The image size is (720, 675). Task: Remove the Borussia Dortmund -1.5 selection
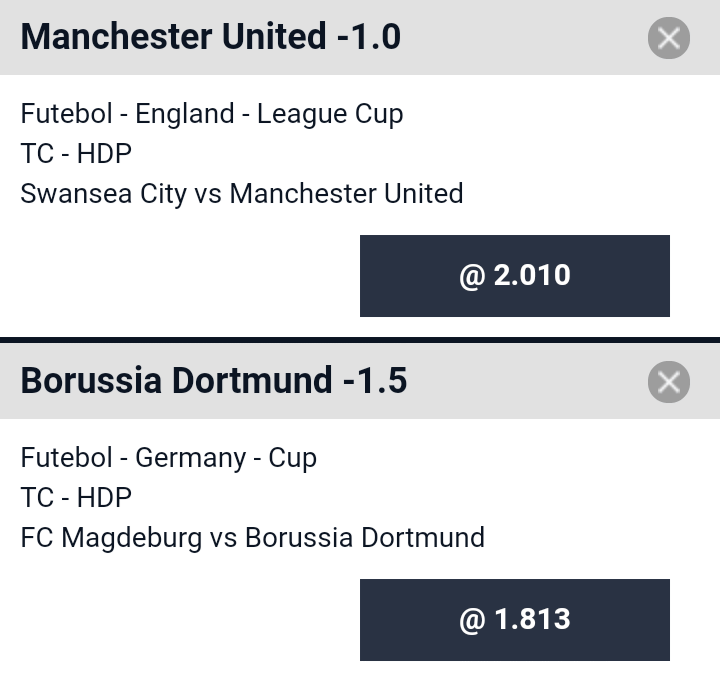pos(669,382)
